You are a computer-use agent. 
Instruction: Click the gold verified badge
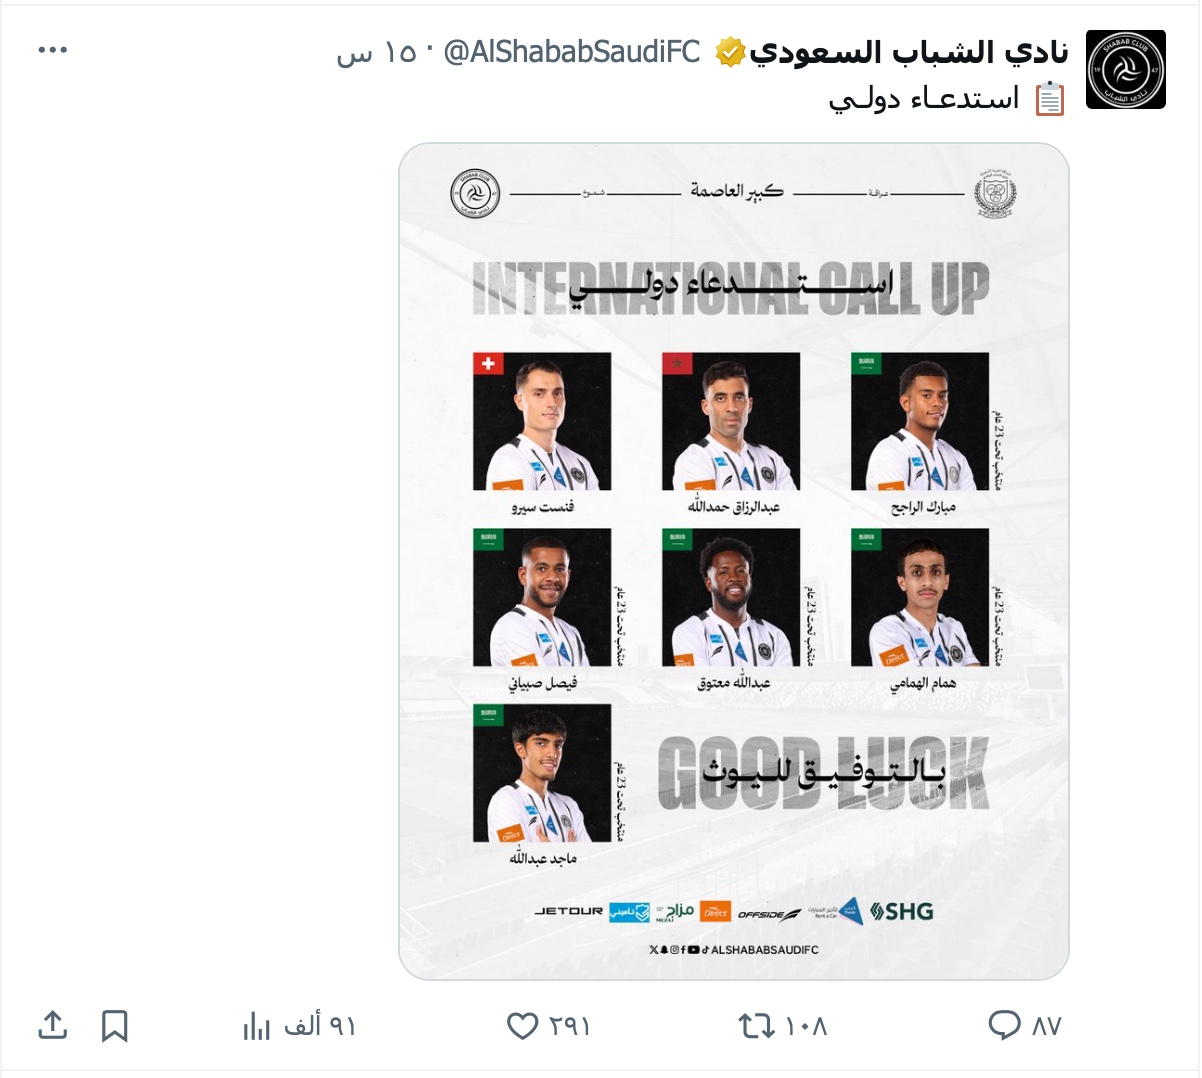pos(729,52)
